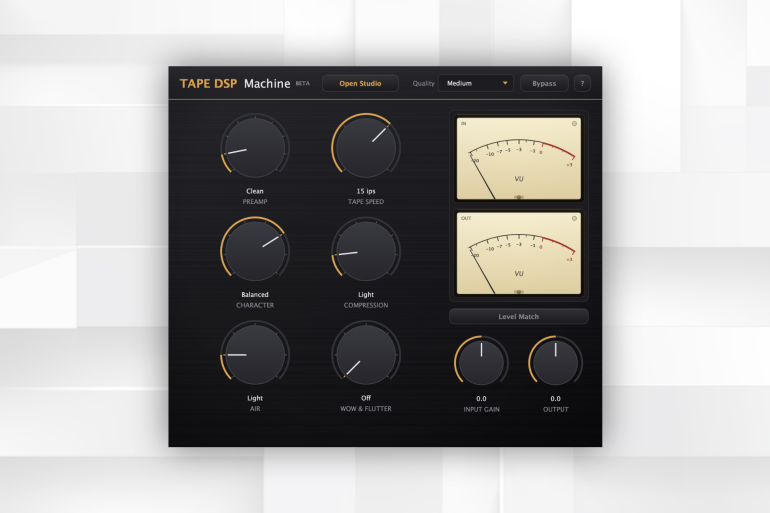Open the Quality dropdown set to Medium
Image resolution: width=770 pixels, height=513 pixels.
click(475, 83)
